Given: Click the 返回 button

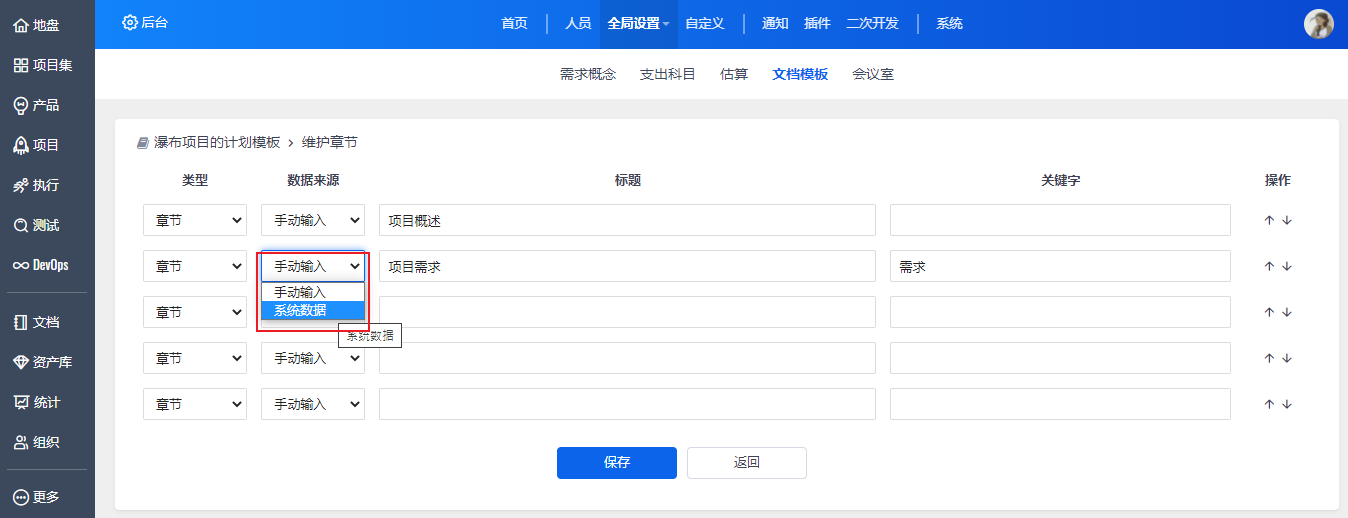Looking at the screenshot, I should tap(747, 463).
